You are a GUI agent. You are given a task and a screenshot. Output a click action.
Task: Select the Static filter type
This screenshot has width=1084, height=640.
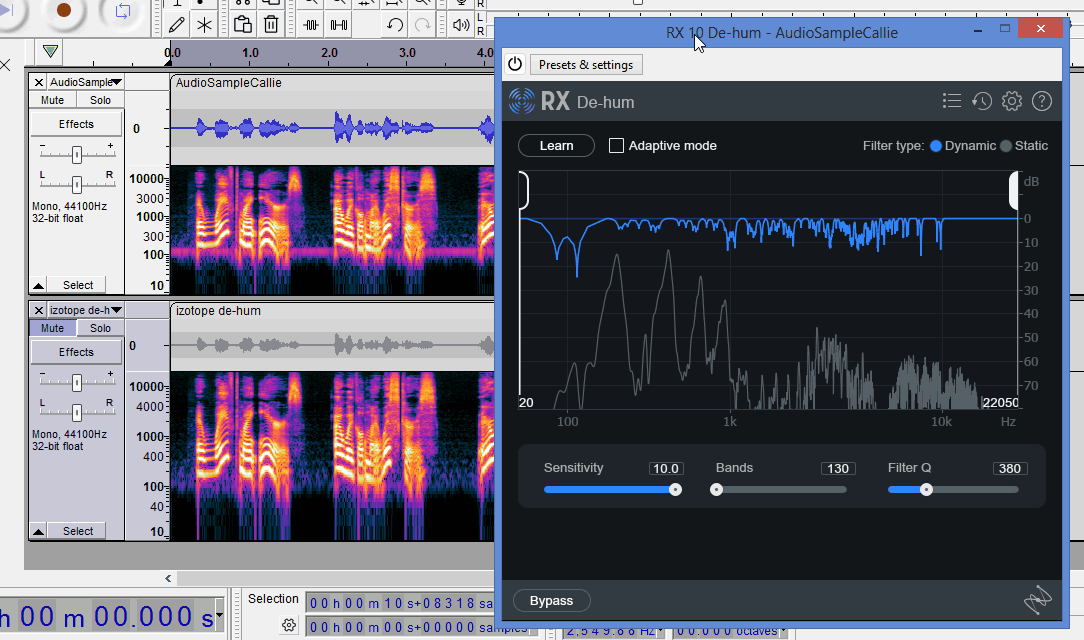tap(1006, 146)
